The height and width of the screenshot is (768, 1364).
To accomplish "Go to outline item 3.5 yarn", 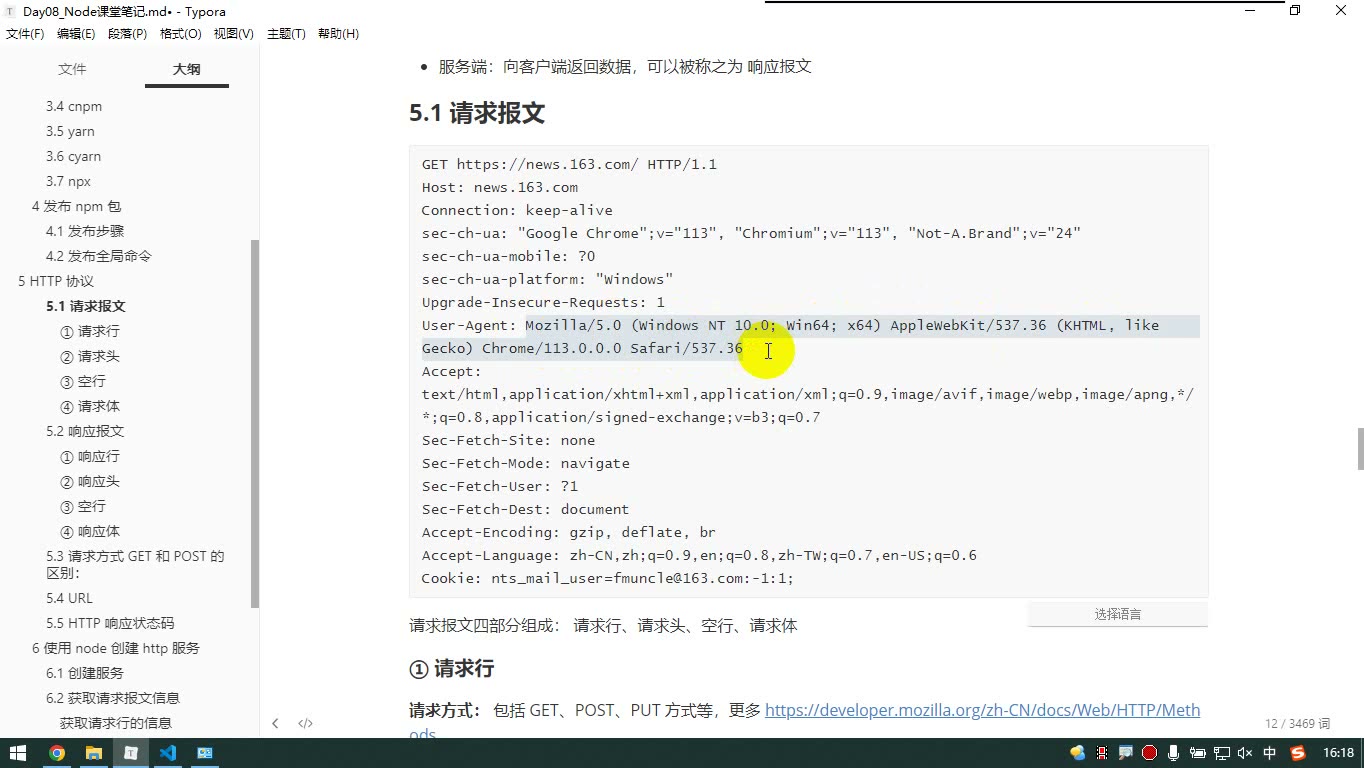I will point(70,131).
